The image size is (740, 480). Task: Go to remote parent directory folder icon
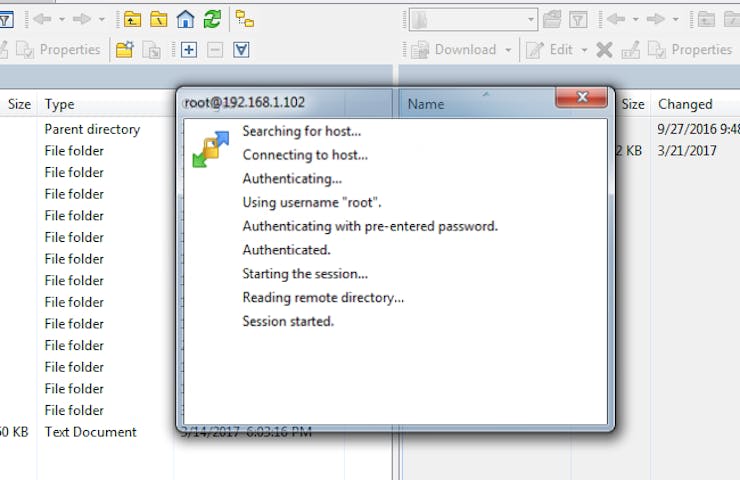(706, 19)
